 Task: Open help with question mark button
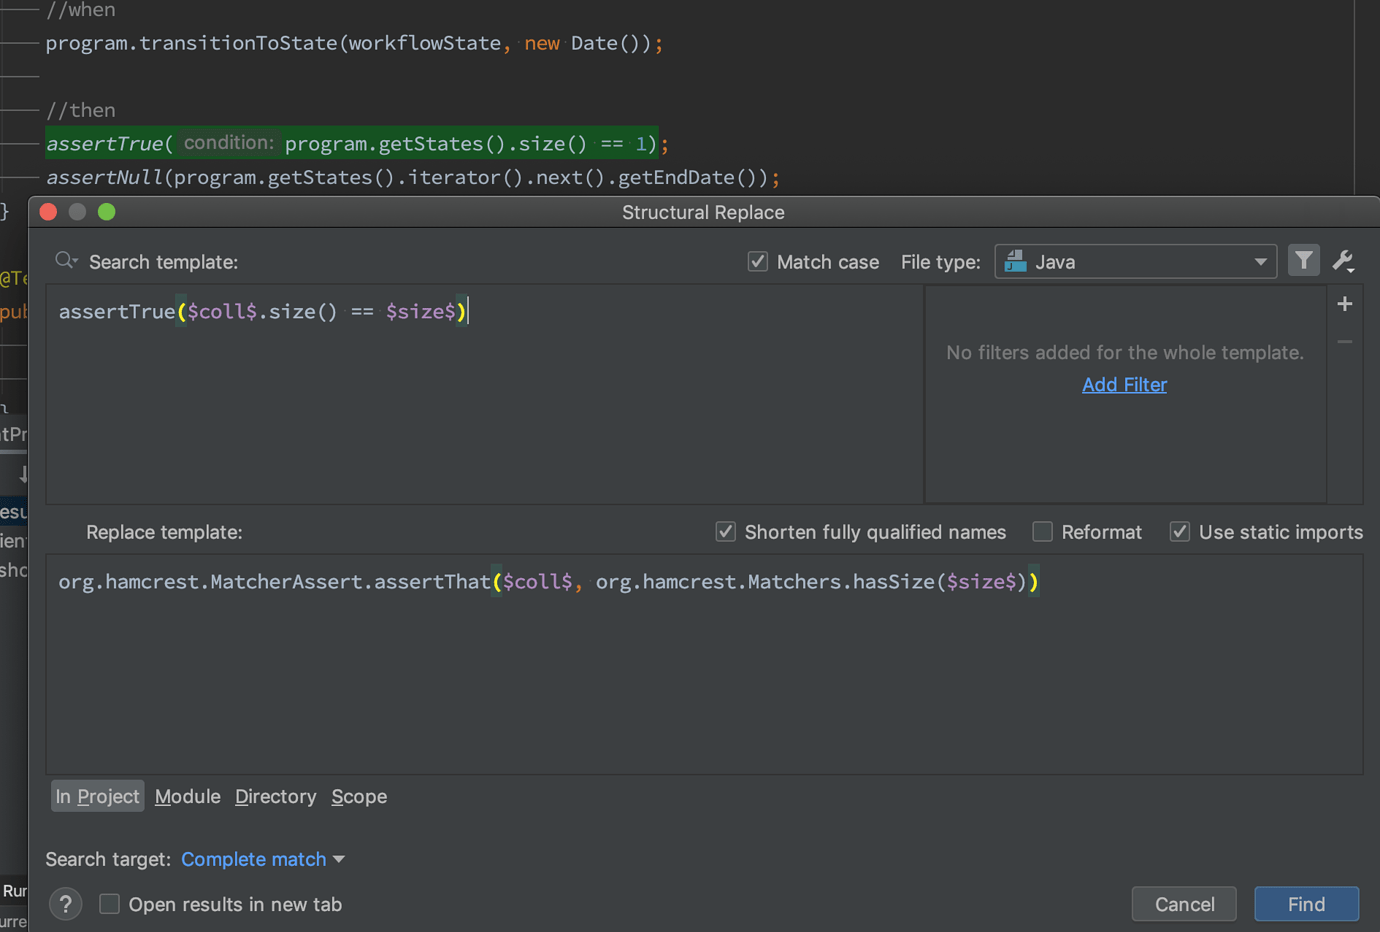click(x=66, y=904)
